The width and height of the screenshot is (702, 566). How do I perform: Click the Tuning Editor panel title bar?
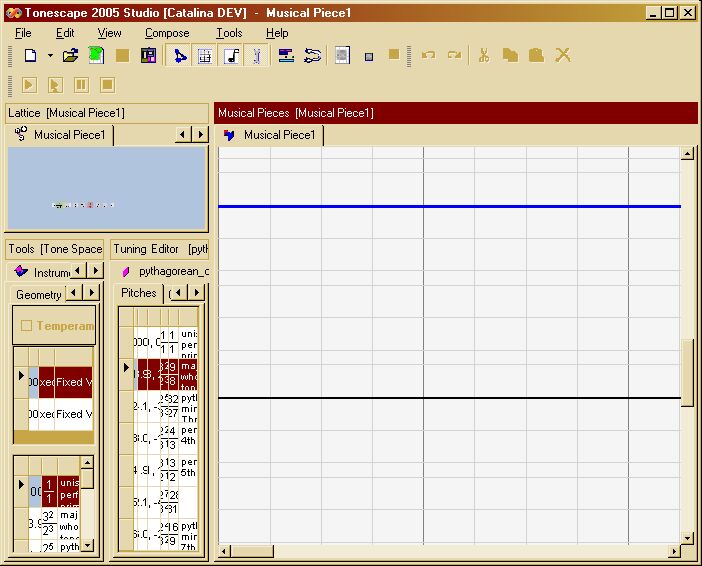(x=160, y=249)
